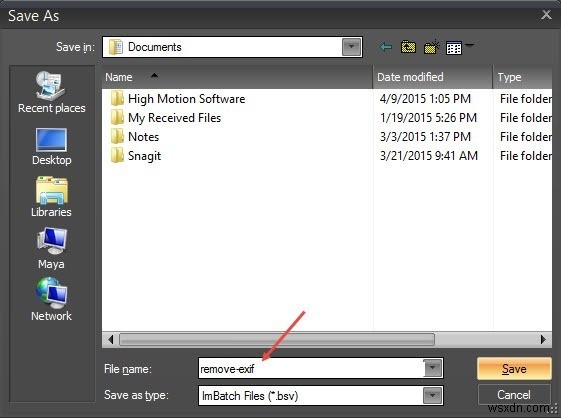Create a new folder
The image size is (561, 418).
point(431,47)
